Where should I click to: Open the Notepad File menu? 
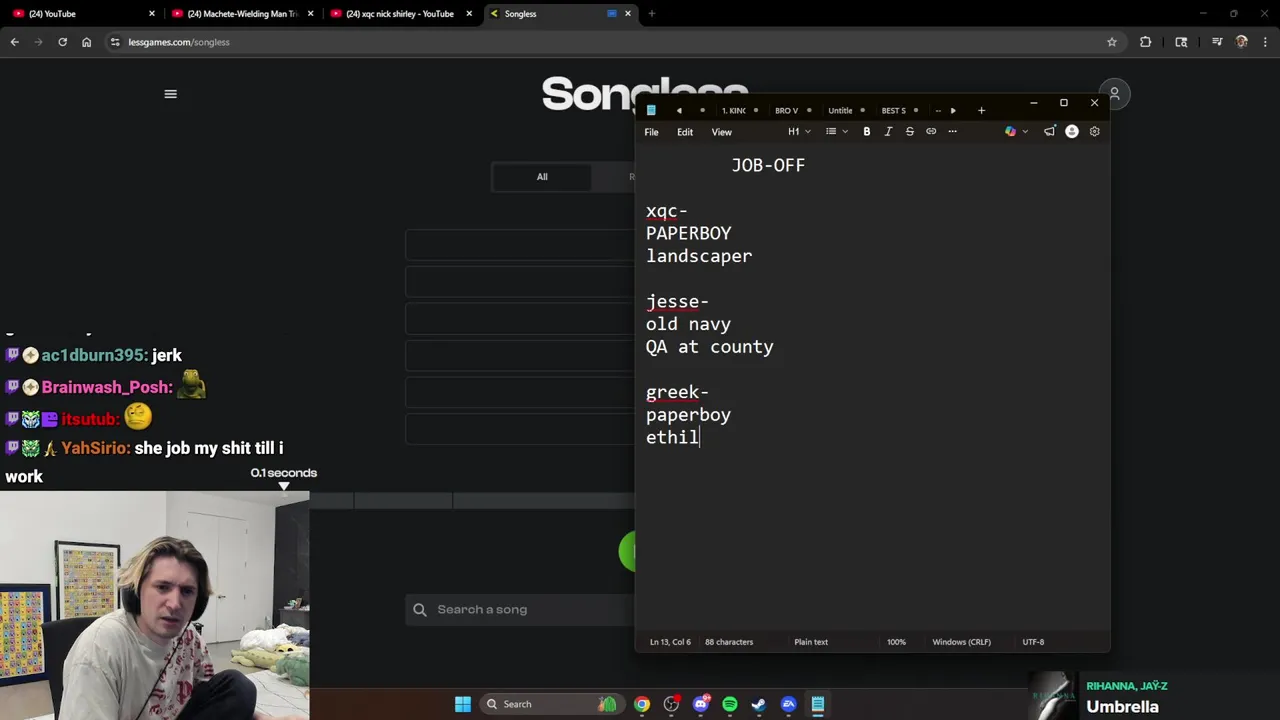[651, 132]
